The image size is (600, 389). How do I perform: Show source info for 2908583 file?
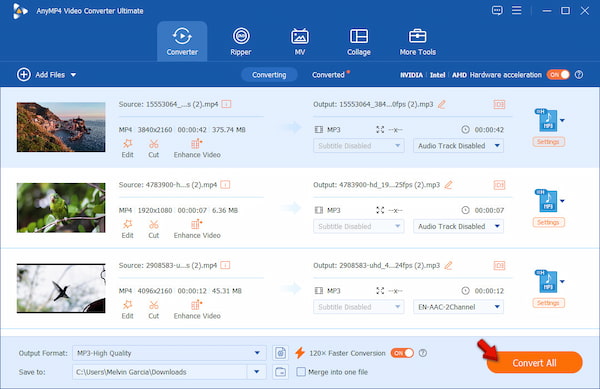point(225,265)
